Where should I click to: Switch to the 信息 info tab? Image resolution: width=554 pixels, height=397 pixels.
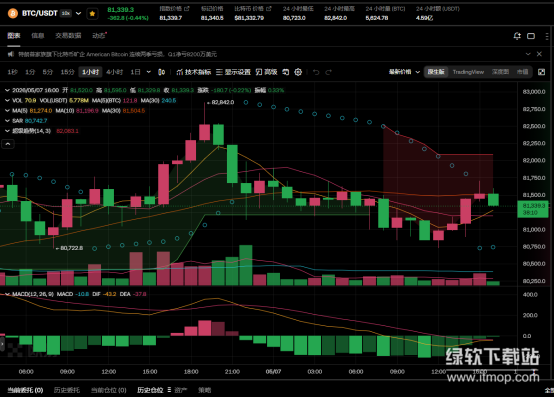point(37,35)
